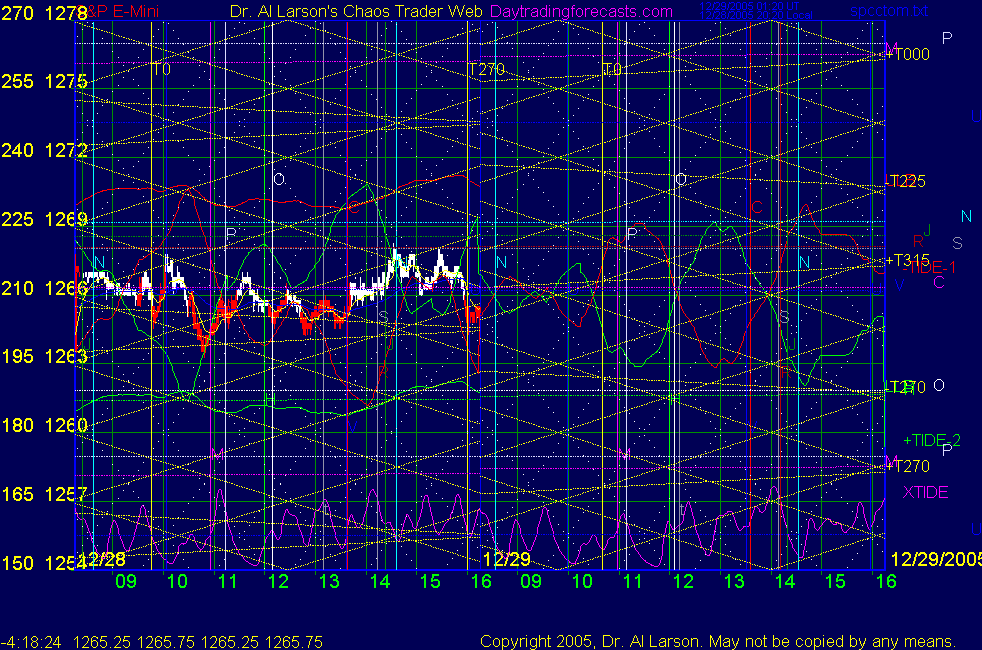
Task: Click the "spcctom.txt" file name
Action: click(x=889, y=11)
